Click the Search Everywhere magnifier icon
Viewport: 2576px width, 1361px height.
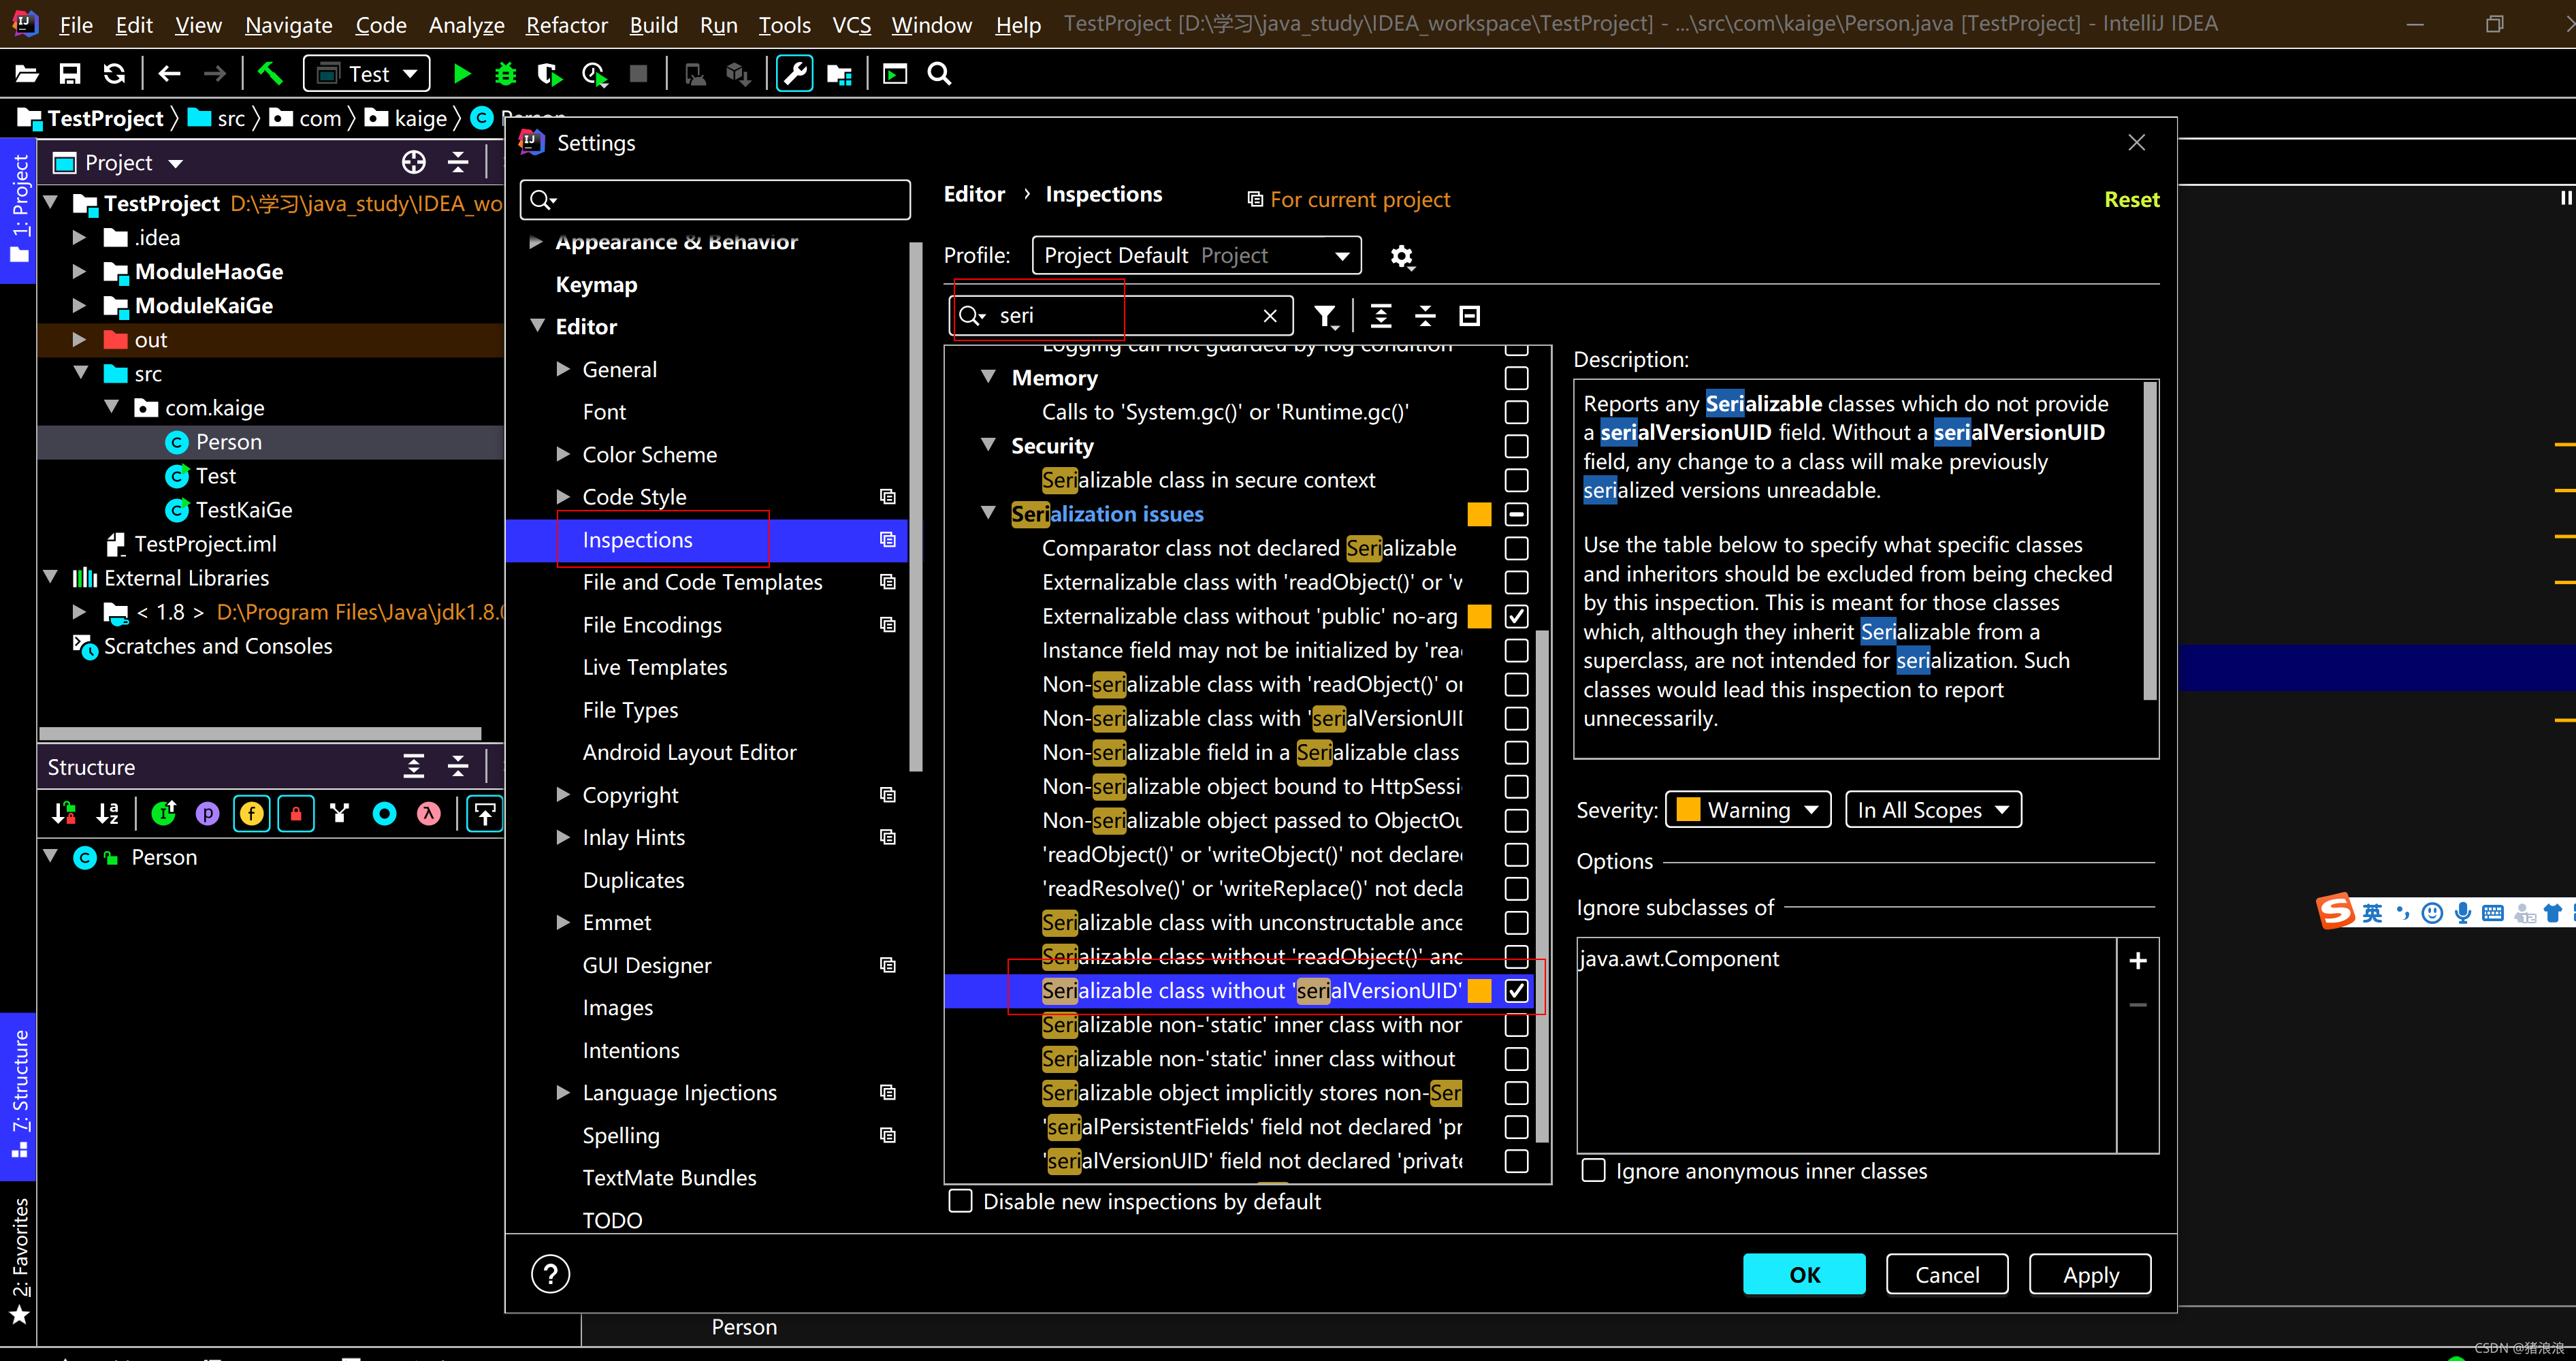click(x=939, y=74)
